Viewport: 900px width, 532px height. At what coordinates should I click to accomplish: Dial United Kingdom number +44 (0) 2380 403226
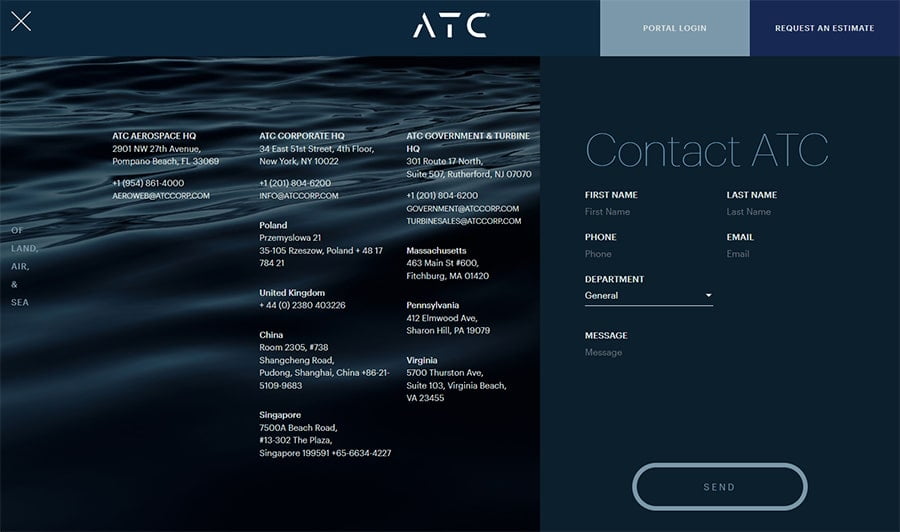pyautogui.click(x=302, y=305)
